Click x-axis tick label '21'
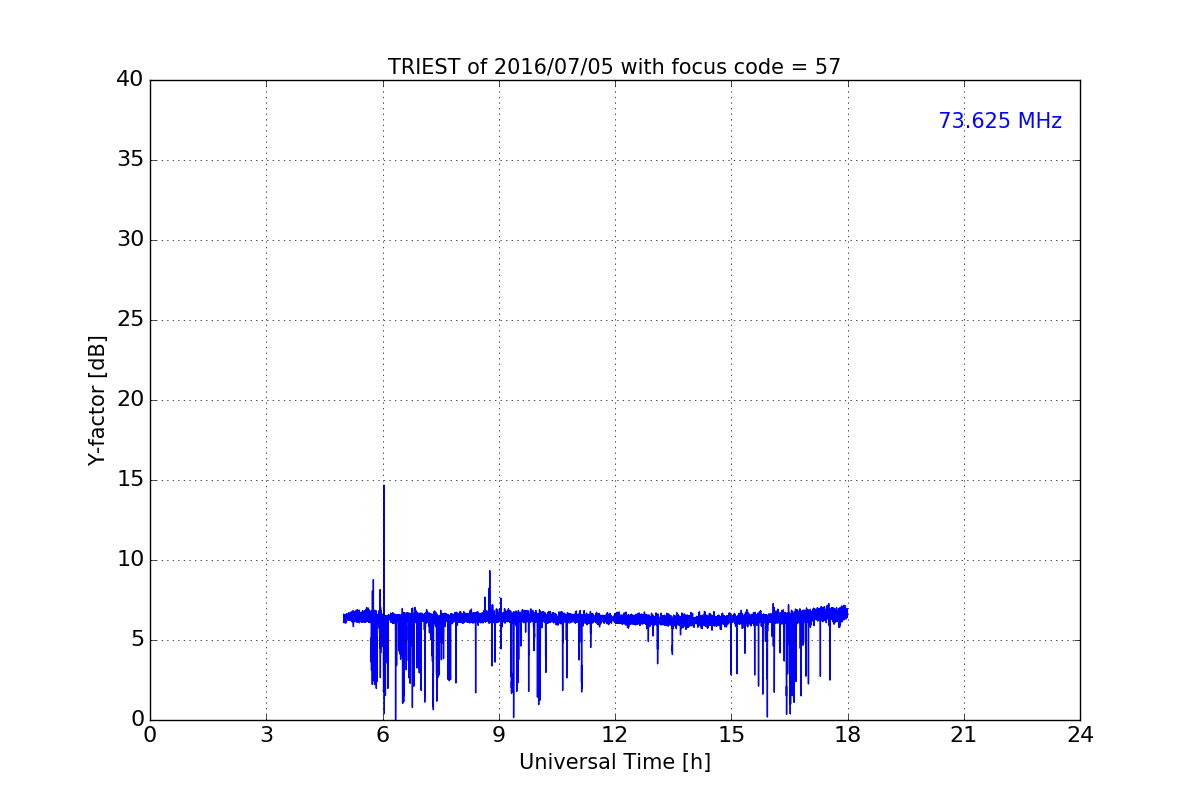This screenshot has height=800, width=1200. 964,735
